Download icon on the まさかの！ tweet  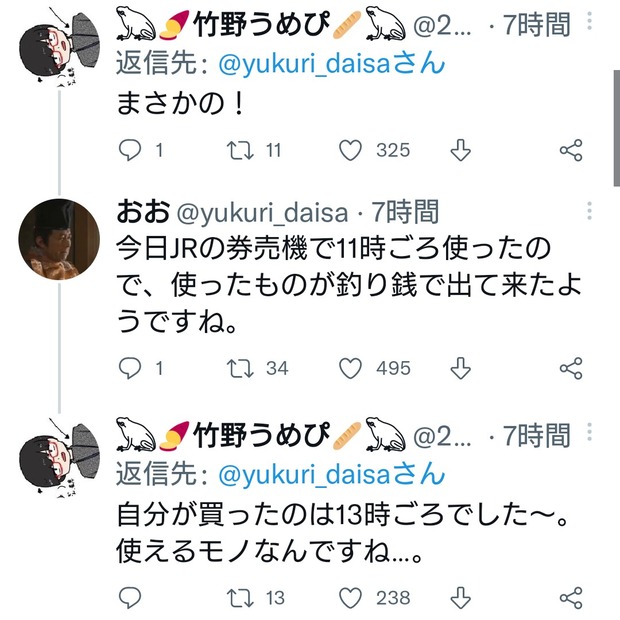coord(461,150)
